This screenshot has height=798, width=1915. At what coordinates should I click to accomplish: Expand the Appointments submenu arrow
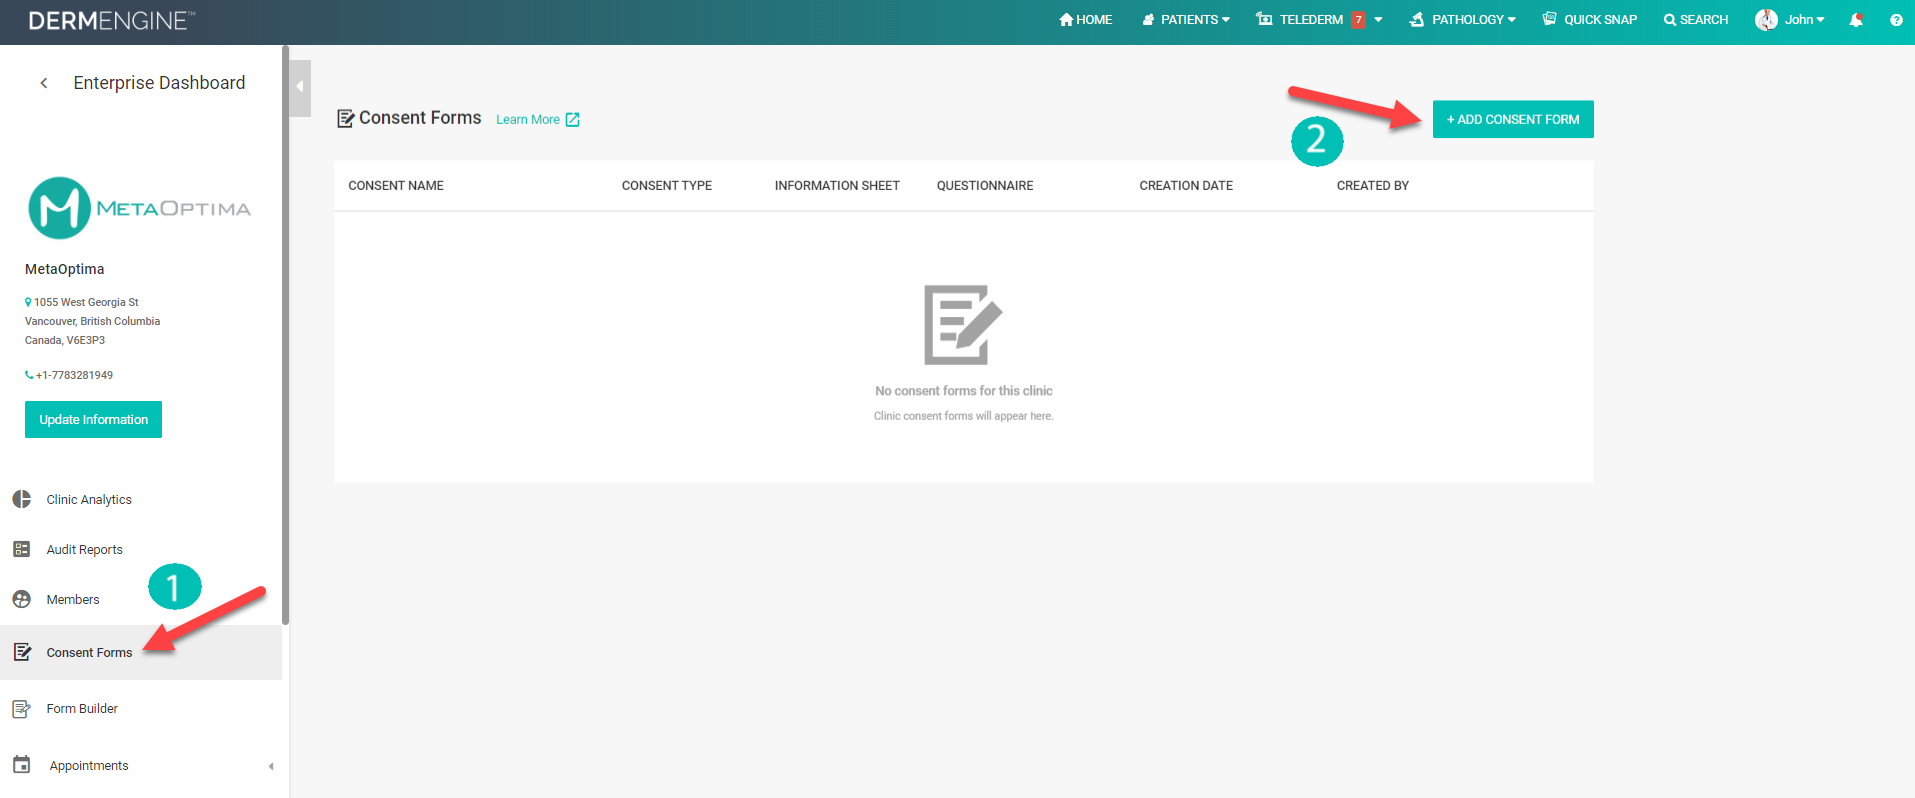coord(271,766)
